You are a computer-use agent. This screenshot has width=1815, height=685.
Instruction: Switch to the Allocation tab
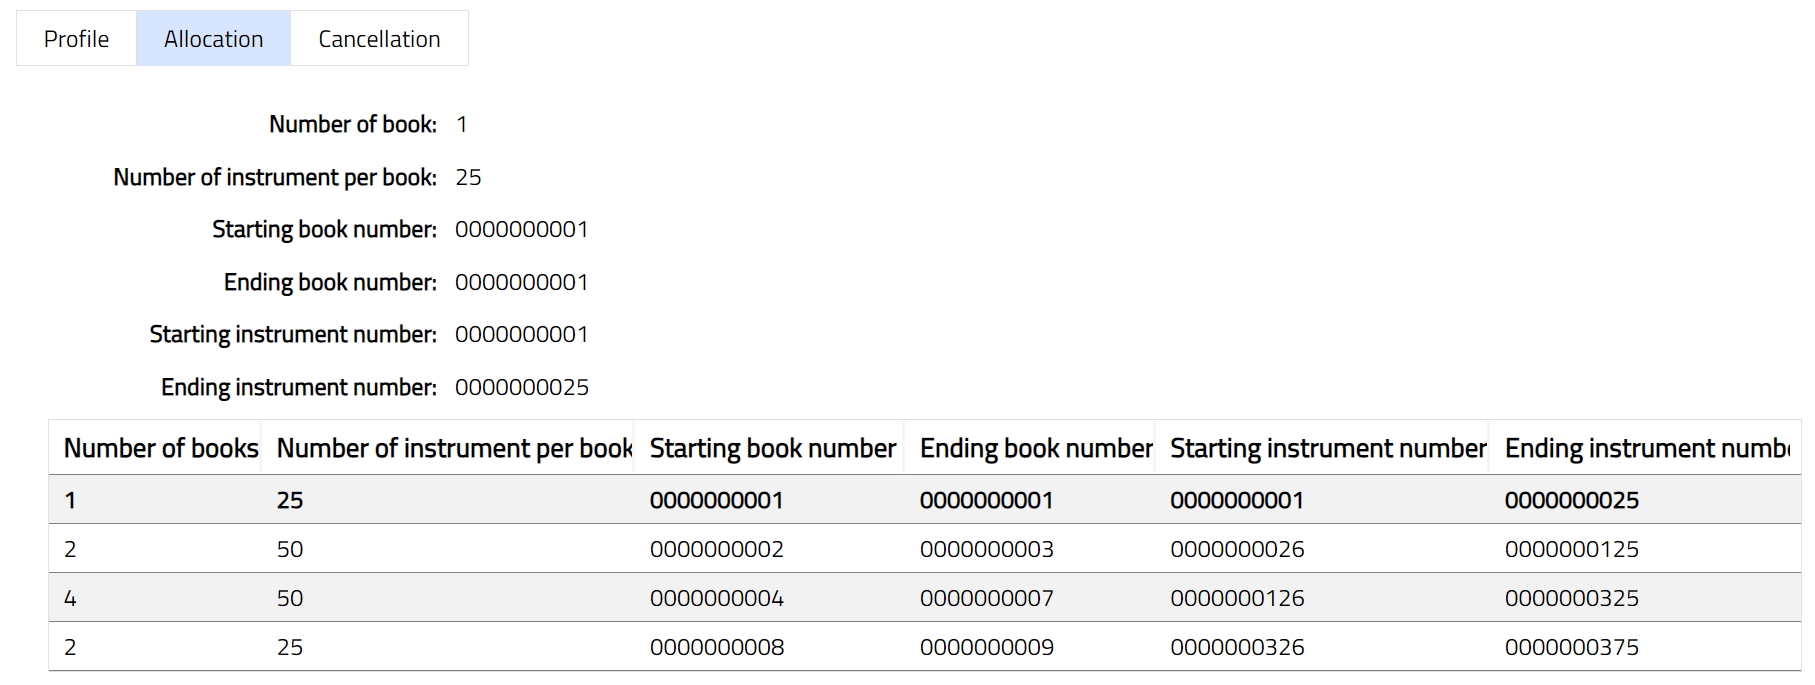213,39
